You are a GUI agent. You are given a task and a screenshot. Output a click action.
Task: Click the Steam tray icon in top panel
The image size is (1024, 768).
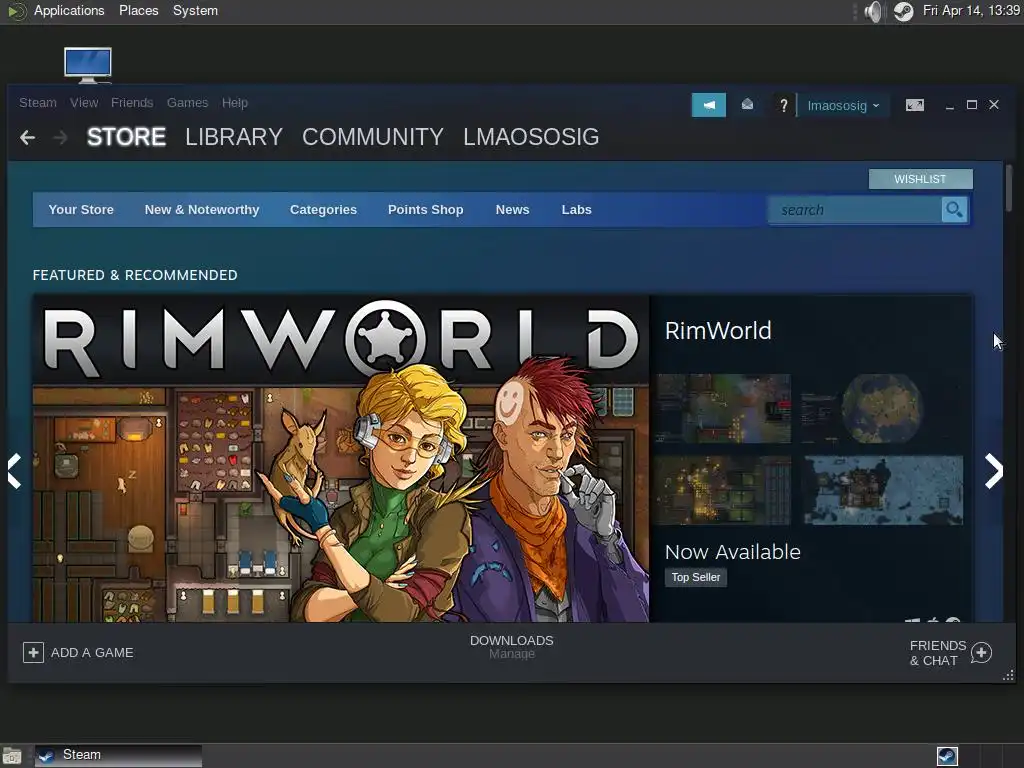[x=904, y=11]
